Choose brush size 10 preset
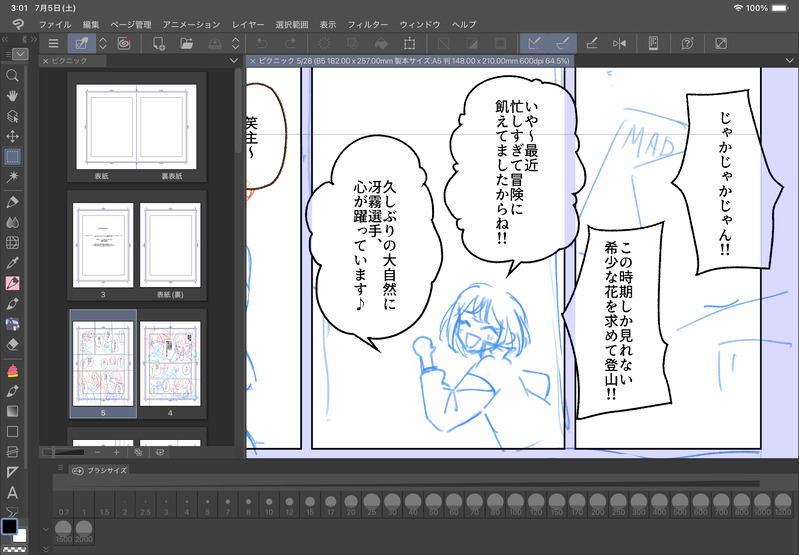This screenshot has height=555, width=799. click(269, 506)
